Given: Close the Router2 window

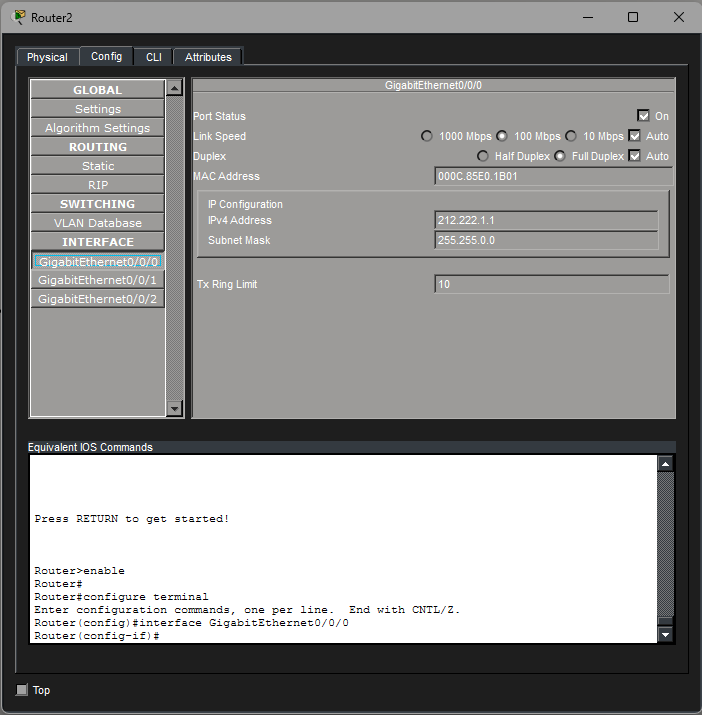Looking at the screenshot, I should pyautogui.click(x=679, y=18).
